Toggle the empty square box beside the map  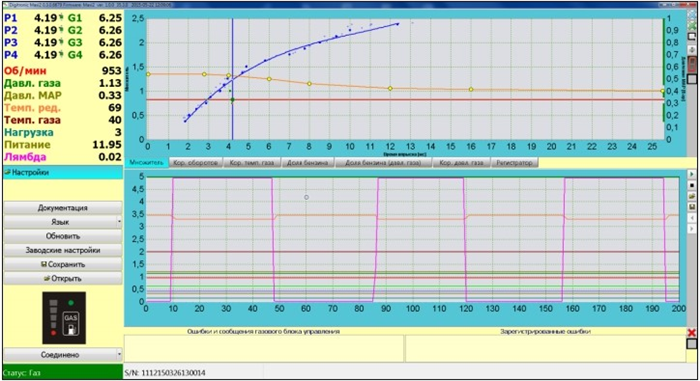click(692, 79)
